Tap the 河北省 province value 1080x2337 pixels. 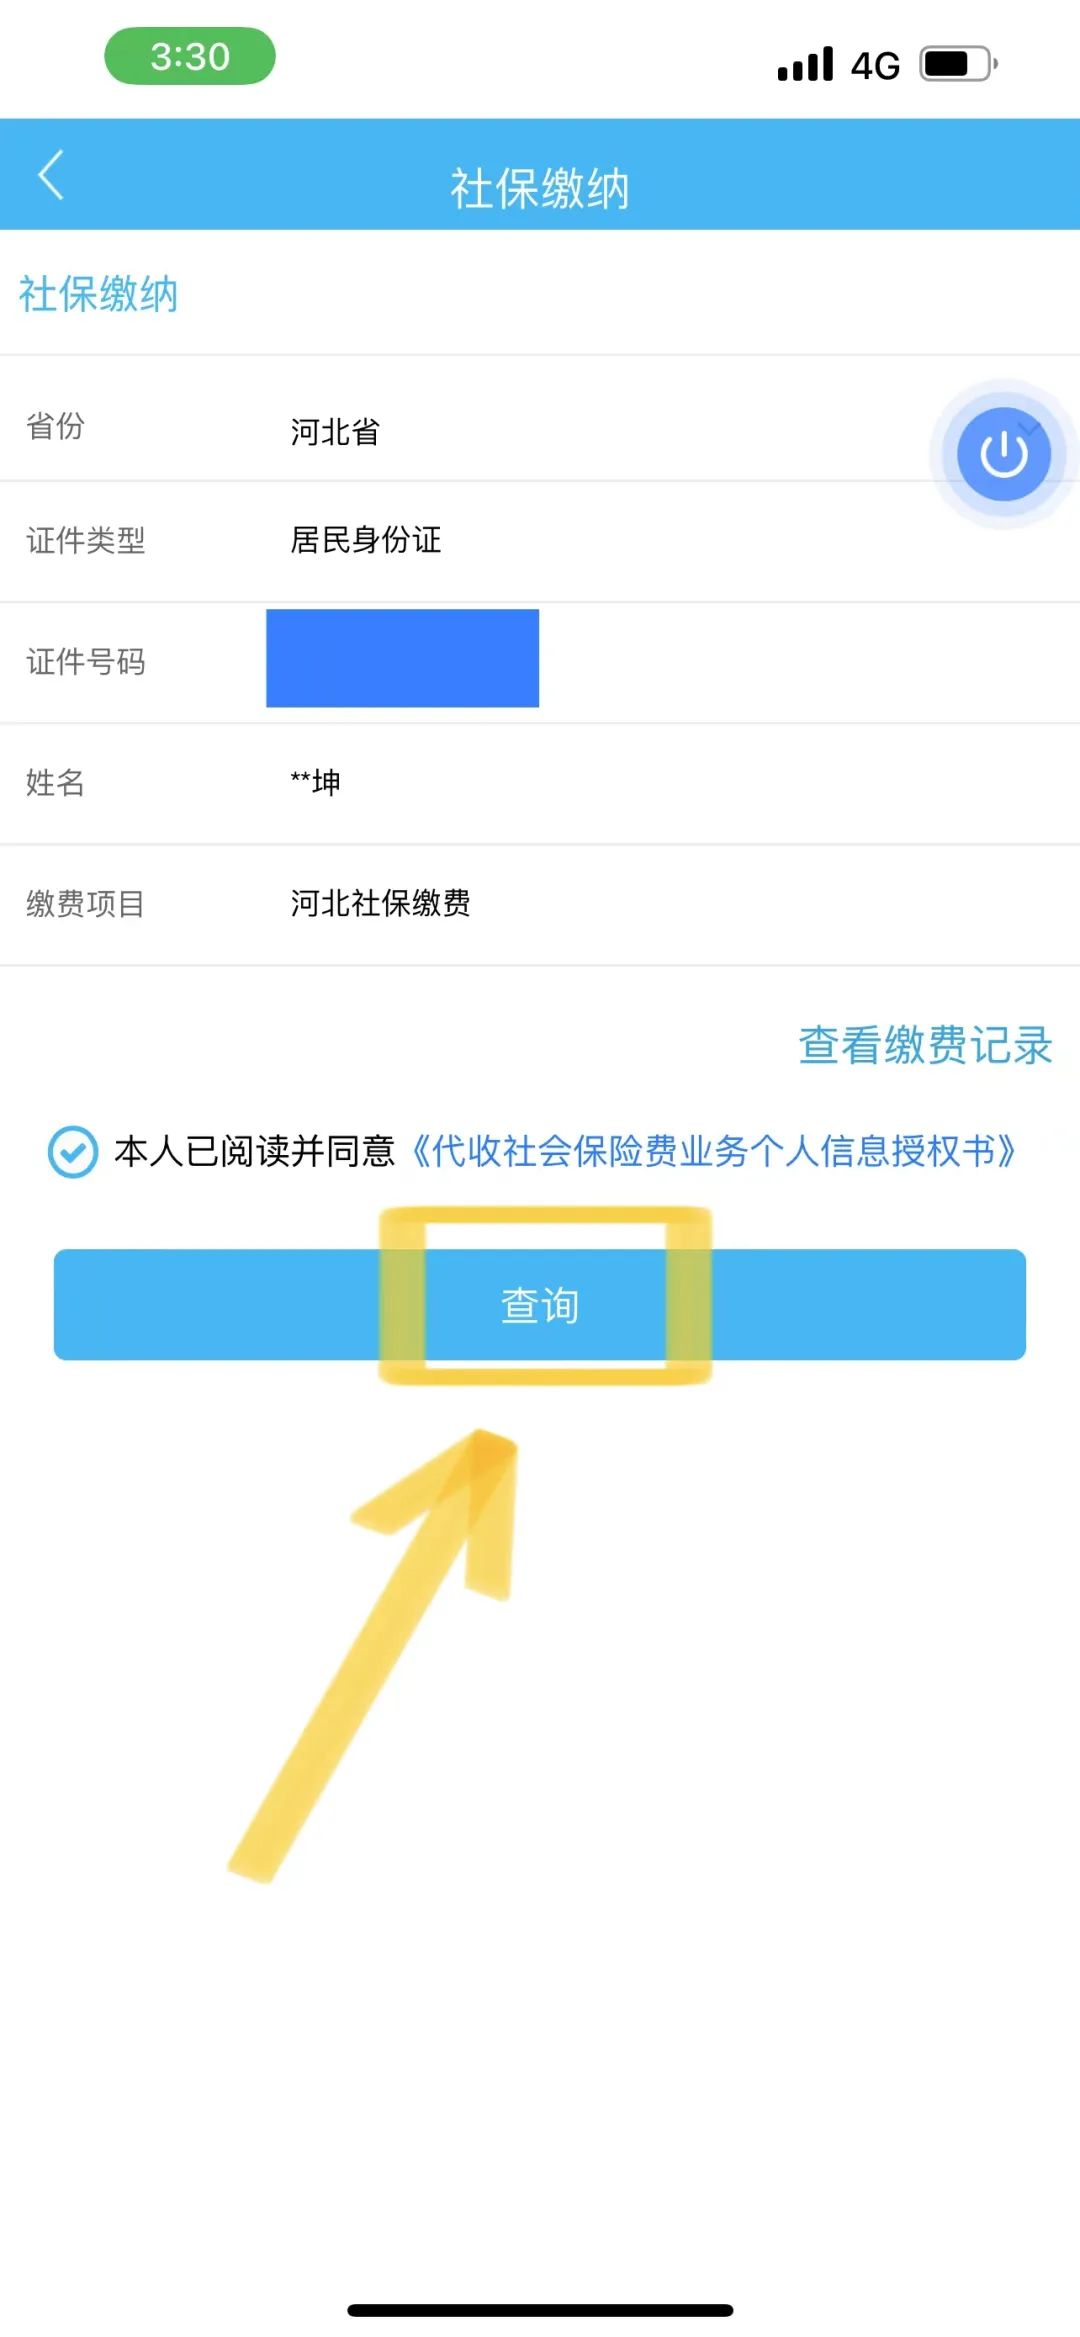click(x=335, y=432)
